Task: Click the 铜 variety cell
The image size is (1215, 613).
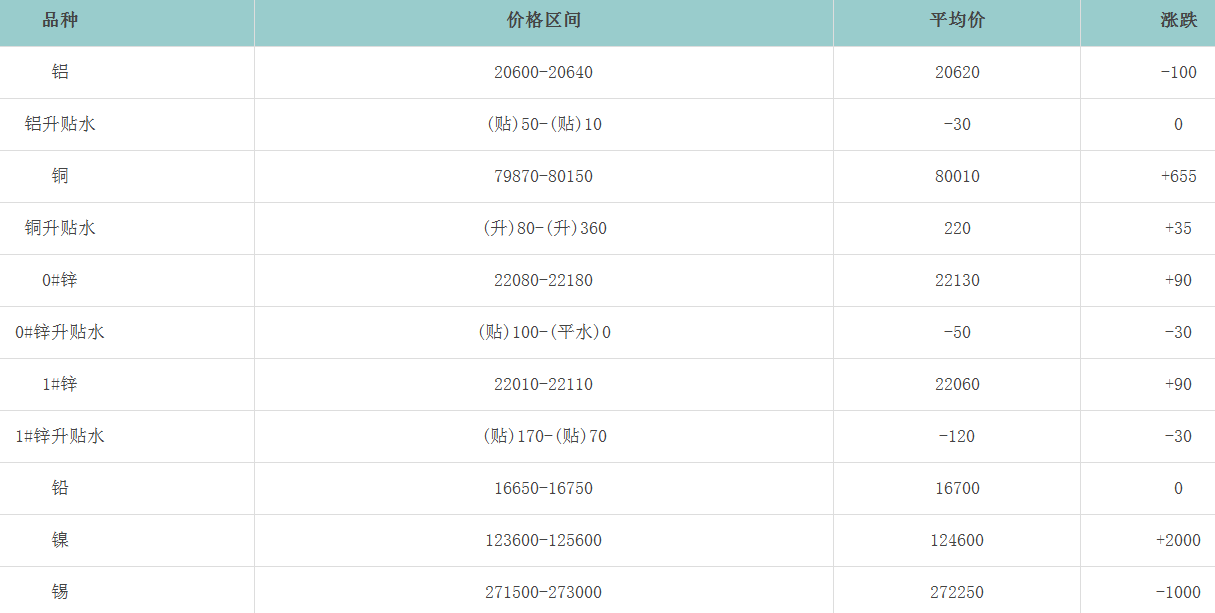Action: click(60, 177)
